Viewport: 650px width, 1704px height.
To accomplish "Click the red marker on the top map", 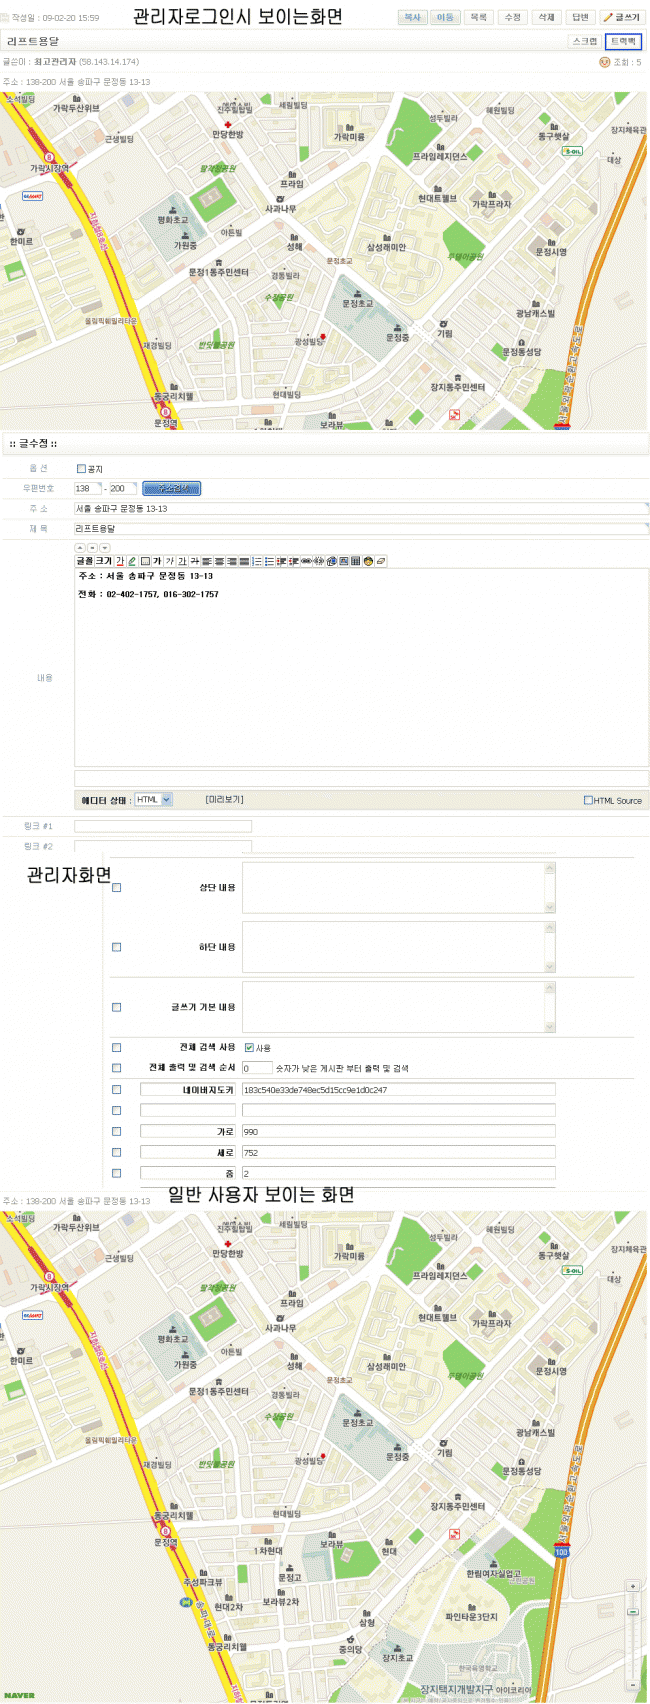I will pyautogui.click(x=322, y=337).
